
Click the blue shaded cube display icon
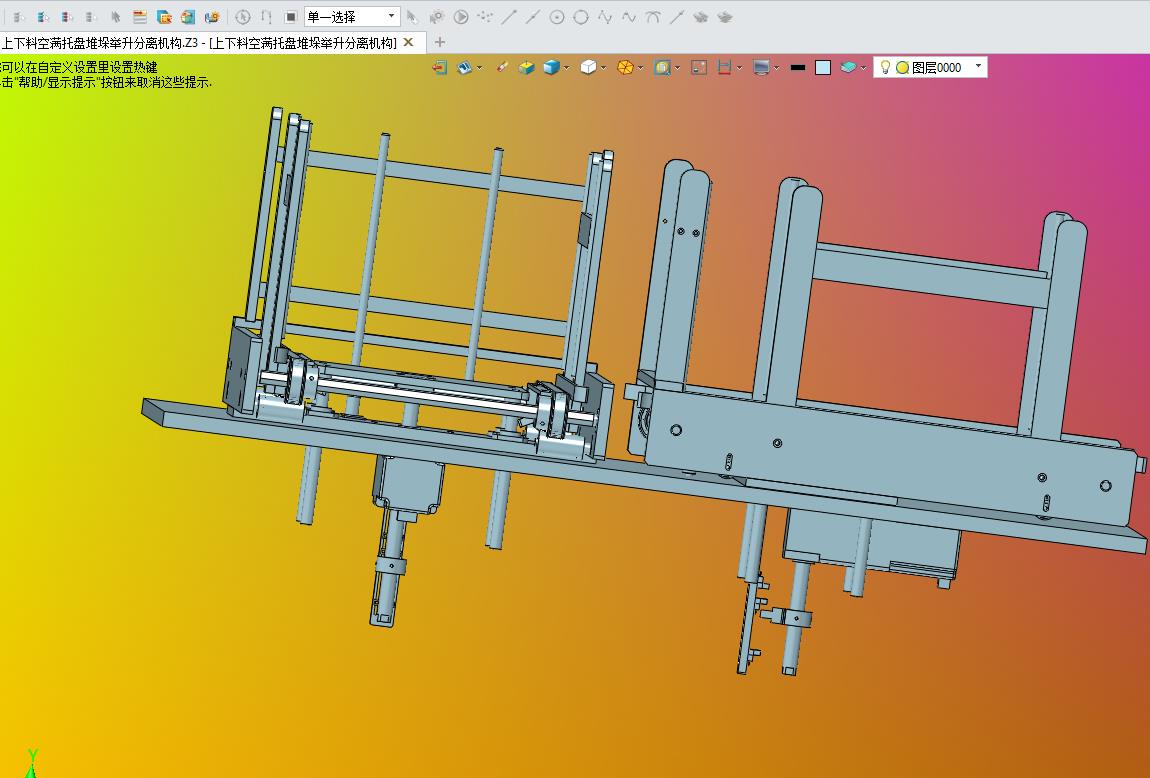pos(552,67)
